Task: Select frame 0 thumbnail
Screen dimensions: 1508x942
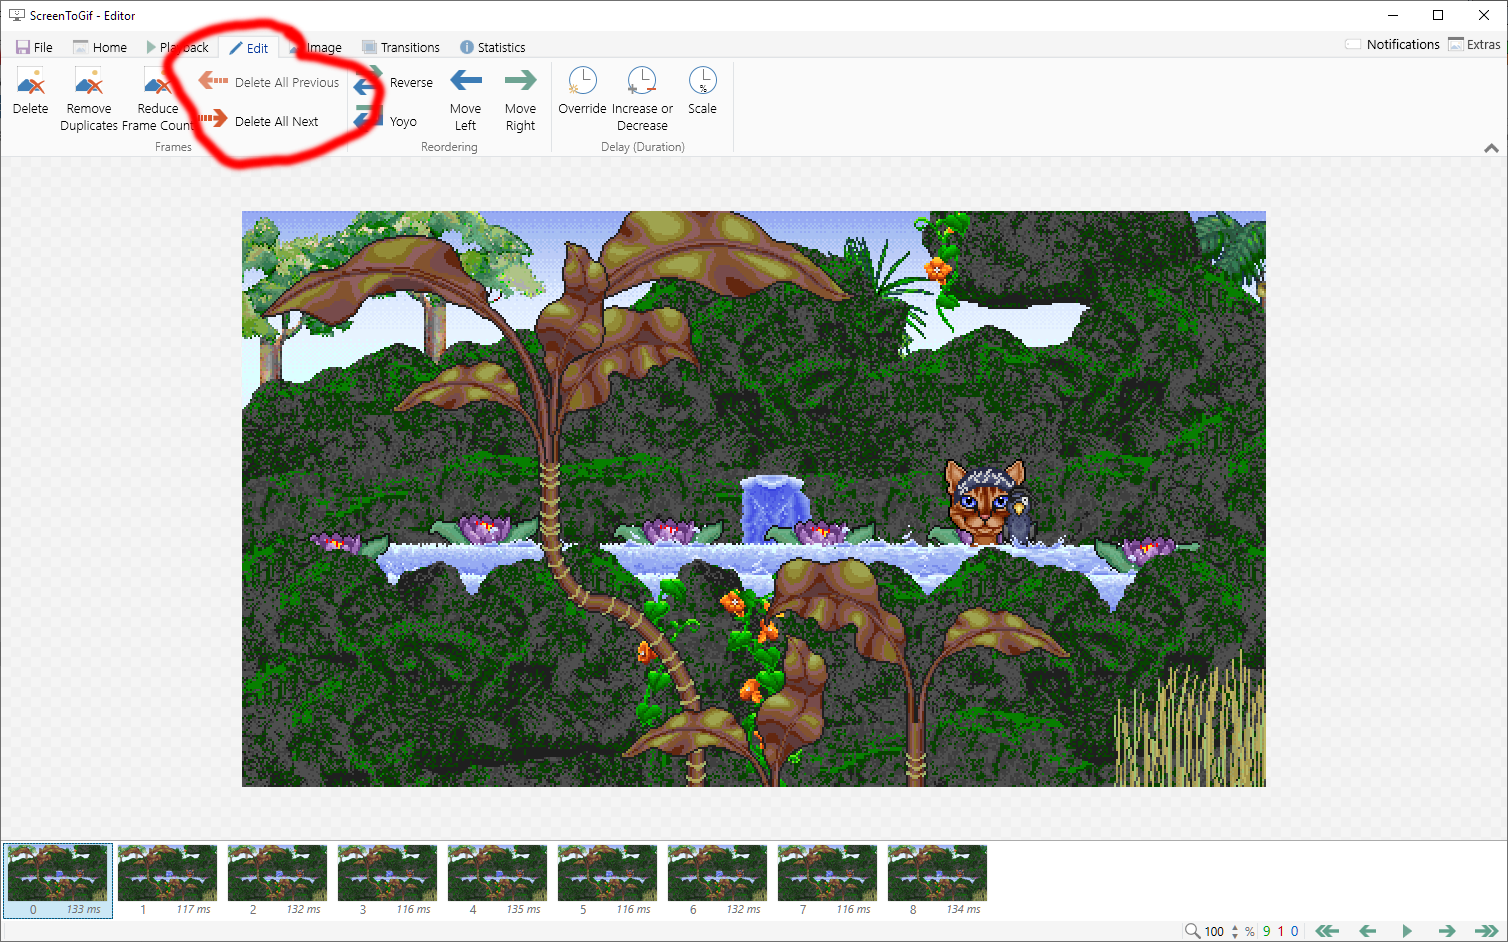Action: click(58, 880)
